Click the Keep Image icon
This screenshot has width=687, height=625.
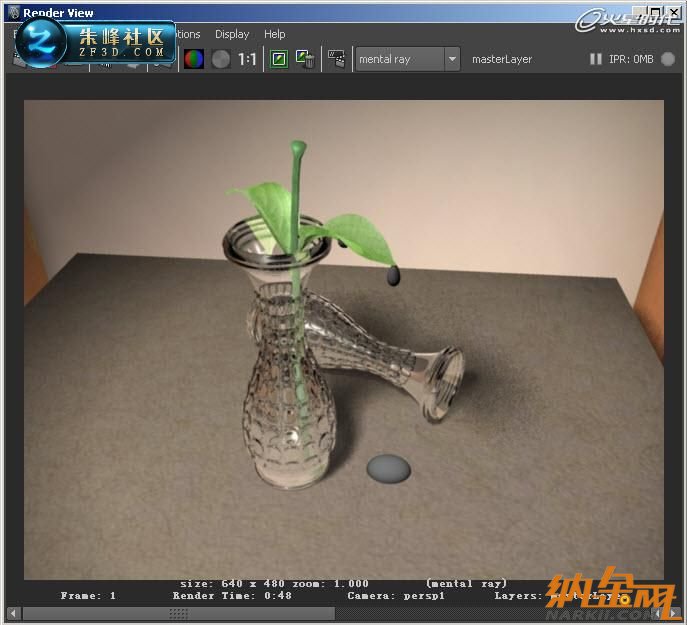[x=279, y=59]
